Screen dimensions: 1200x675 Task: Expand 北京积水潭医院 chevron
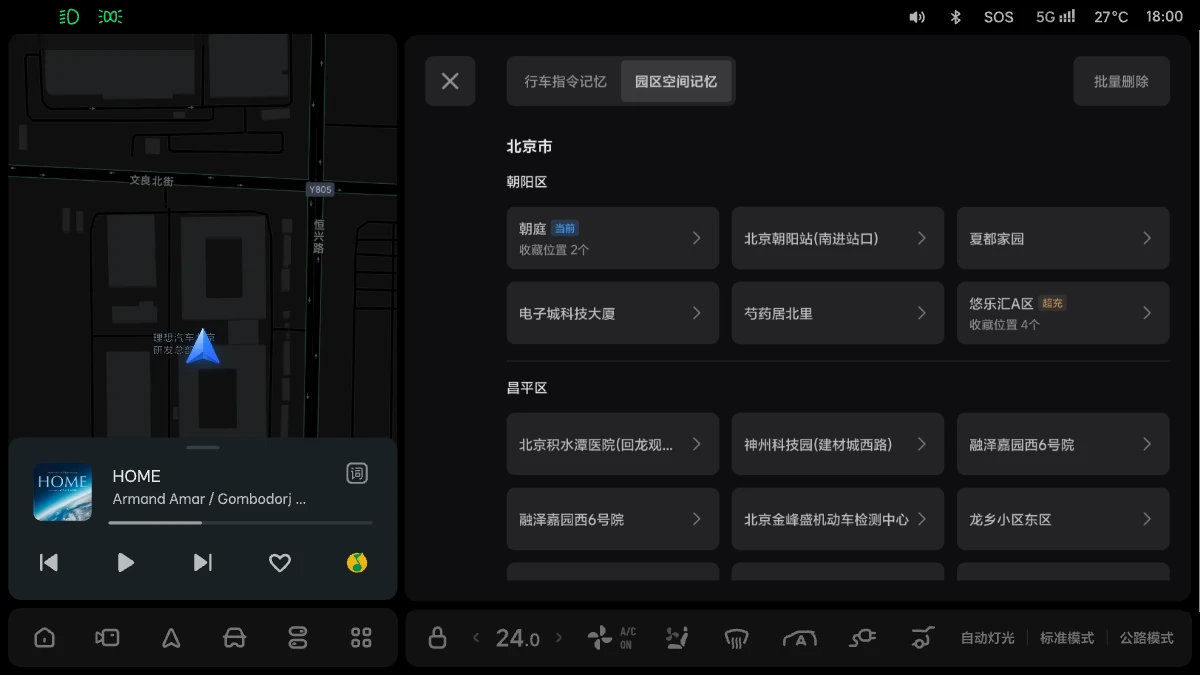pos(697,444)
